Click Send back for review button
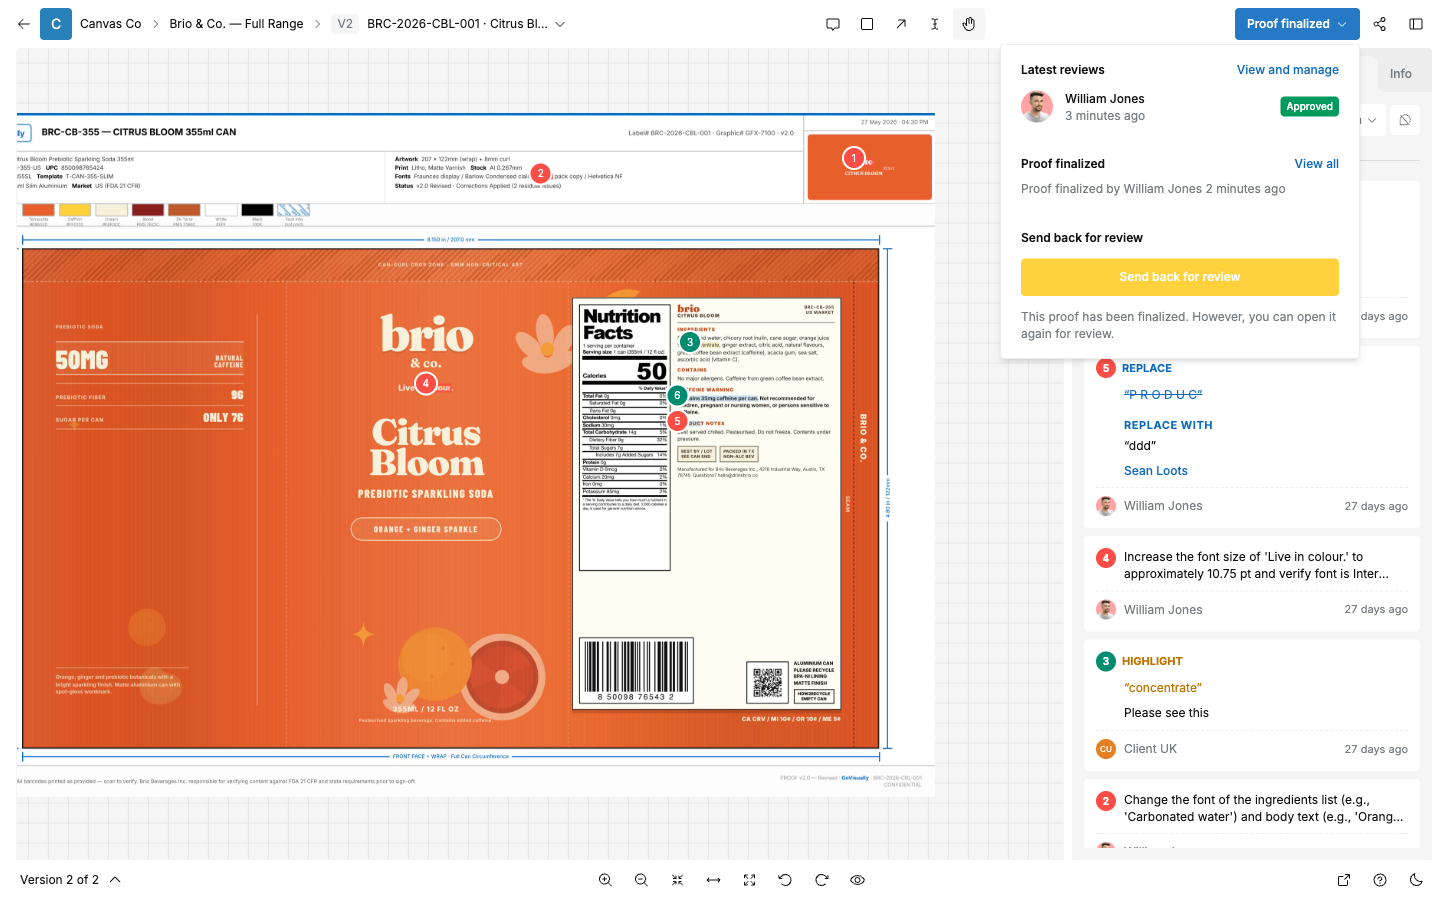1440x900 pixels. click(1179, 277)
